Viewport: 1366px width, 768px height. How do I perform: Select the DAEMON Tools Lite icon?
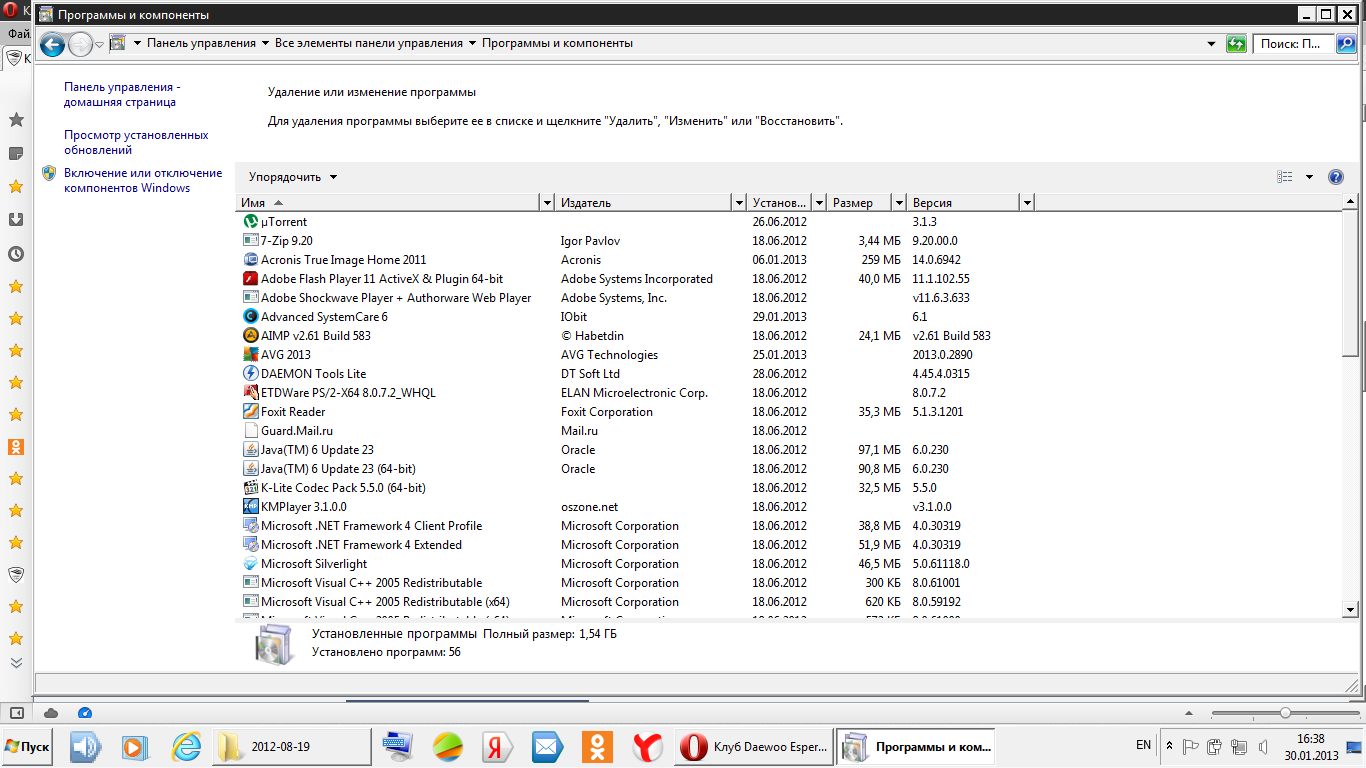click(x=251, y=374)
